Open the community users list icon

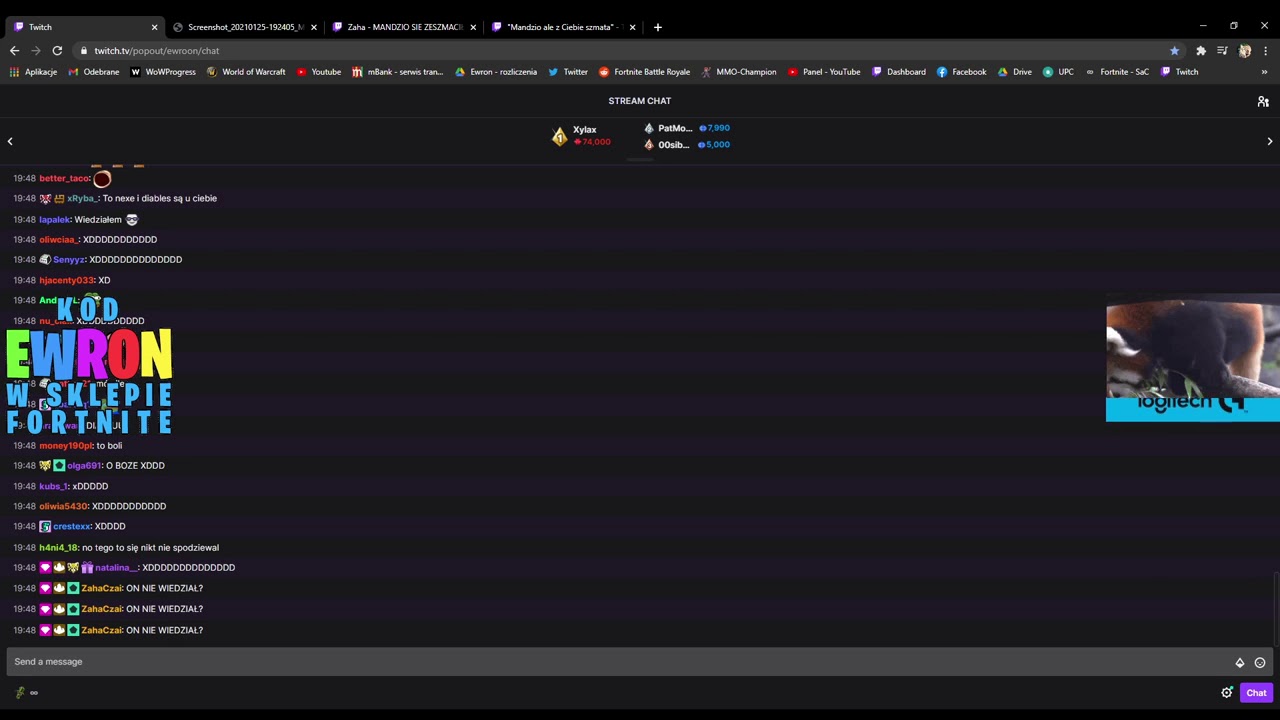1263,101
